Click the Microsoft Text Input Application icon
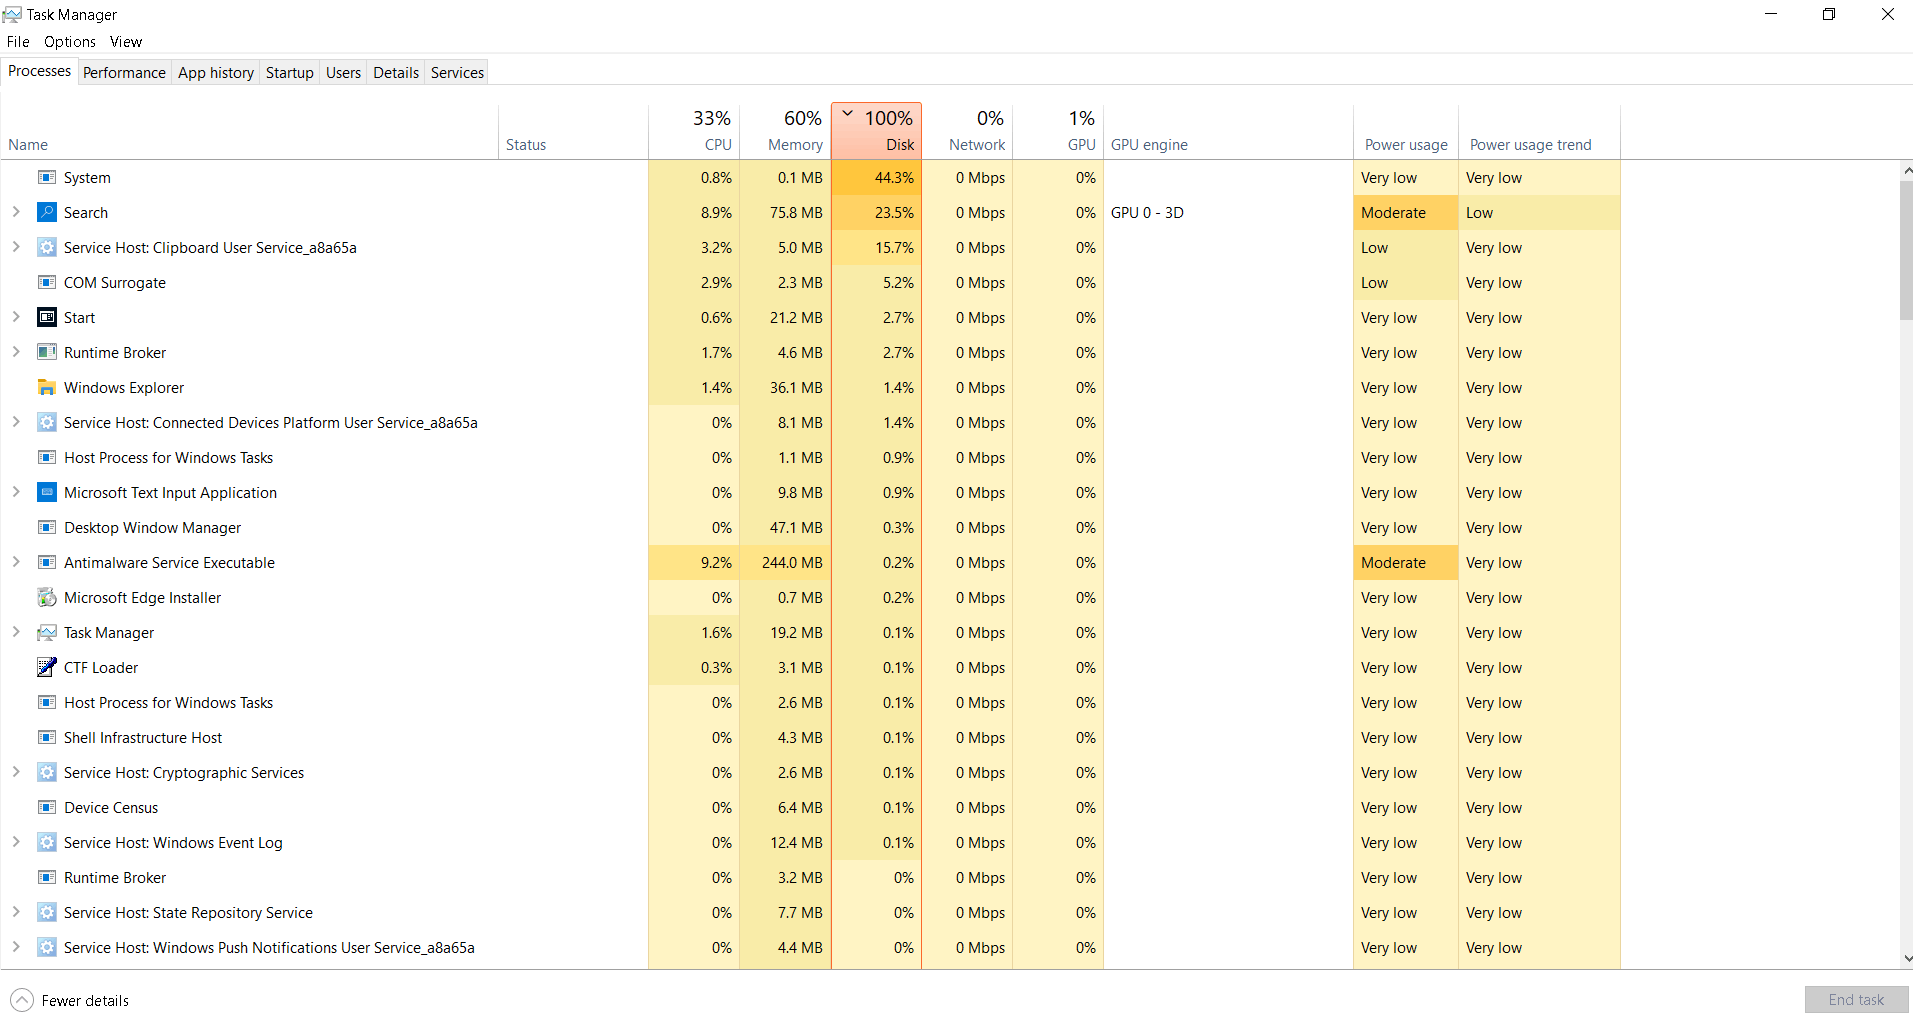The height and width of the screenshot is (1021, 1913). (x=47, y=492)
